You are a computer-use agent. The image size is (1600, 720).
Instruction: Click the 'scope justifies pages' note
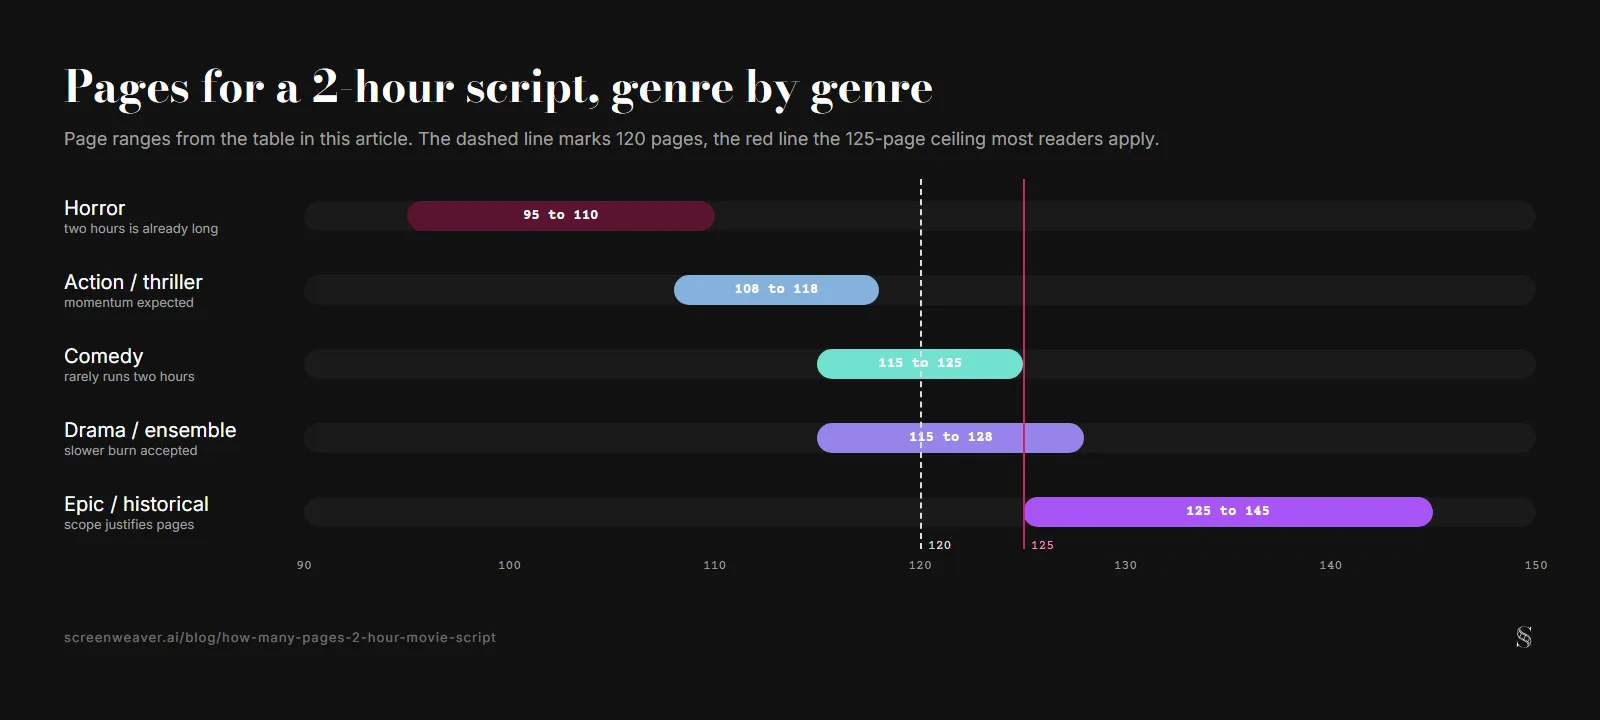click(129, 525)
